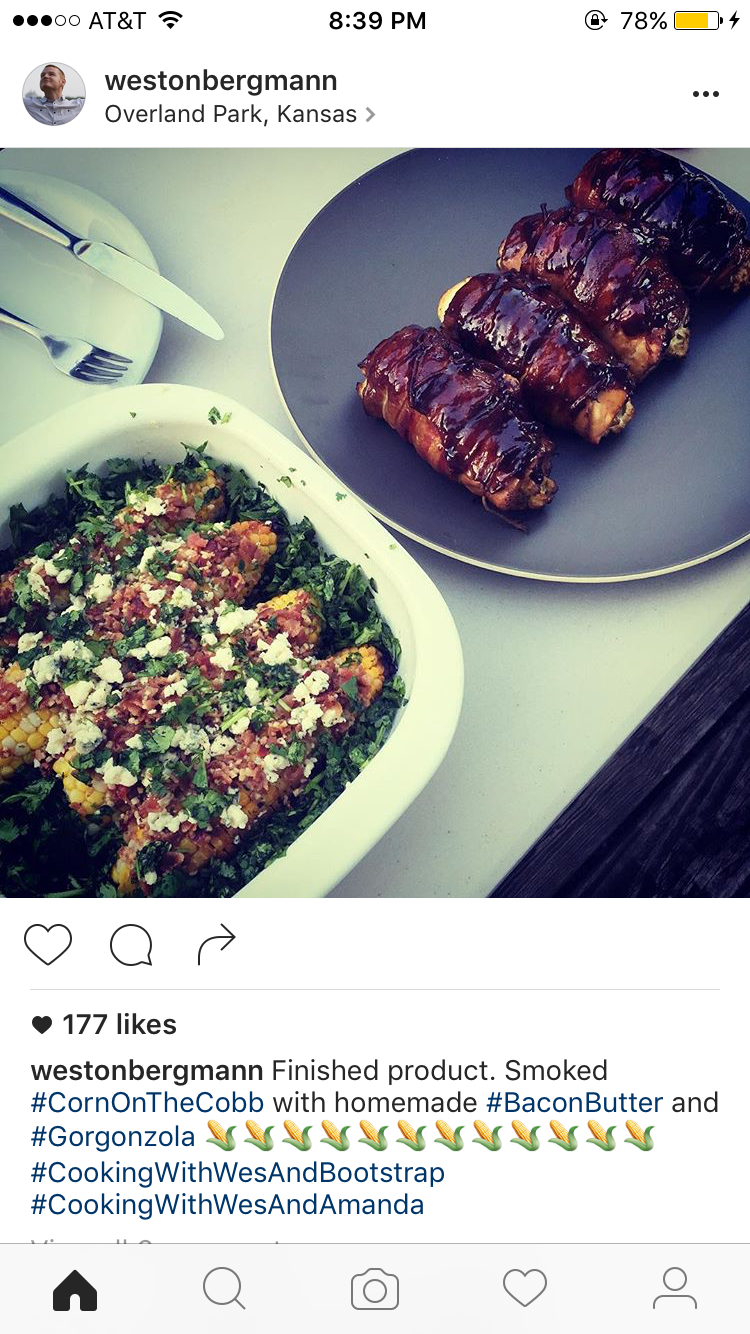Tap the heart icon to like the post

(48, 944)
